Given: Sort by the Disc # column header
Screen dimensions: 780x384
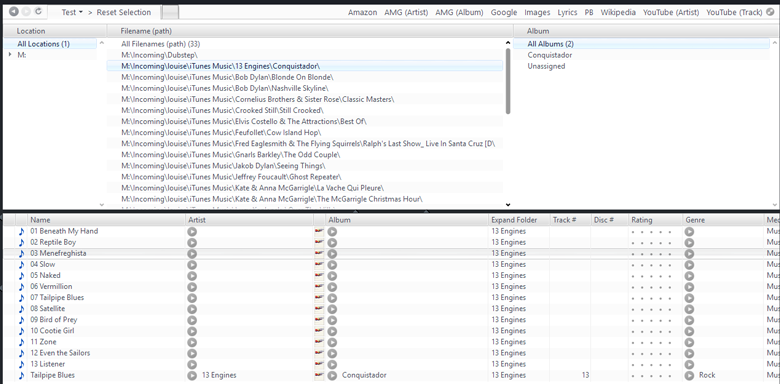Looking at the screenshot, I should point(609,220).
